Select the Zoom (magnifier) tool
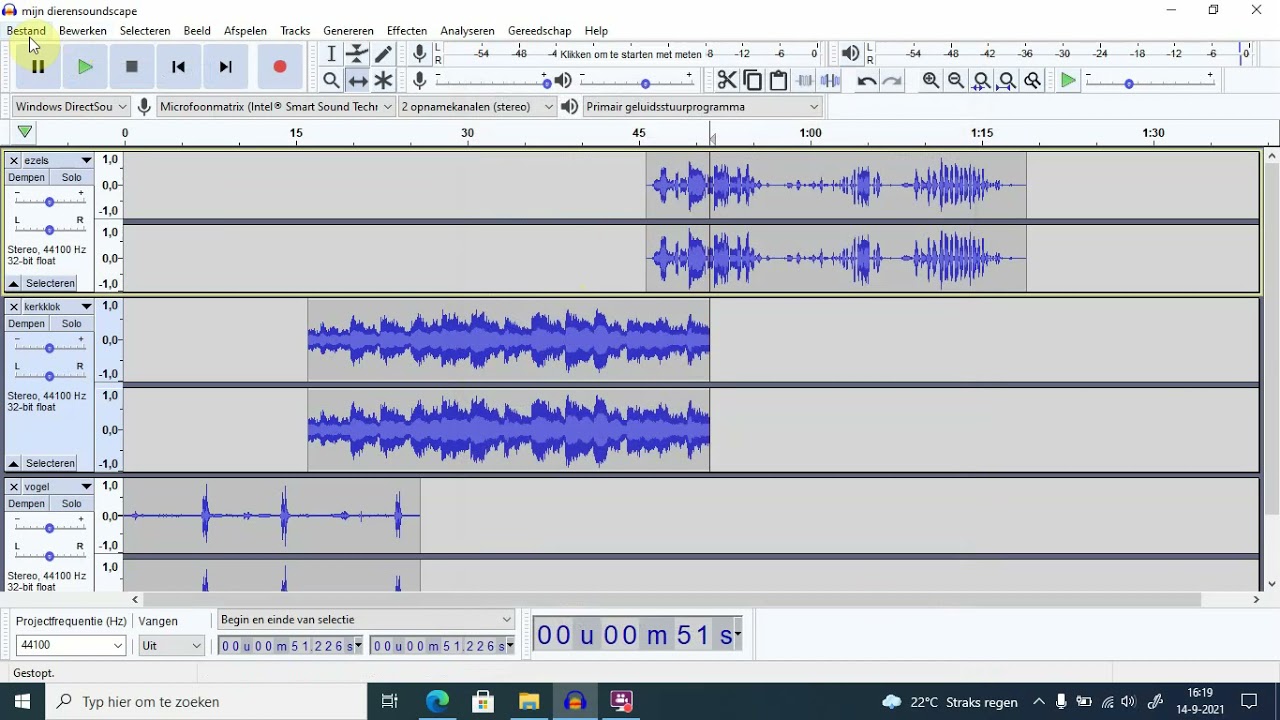Screen dimensions: 1280x720 point(331,80)
